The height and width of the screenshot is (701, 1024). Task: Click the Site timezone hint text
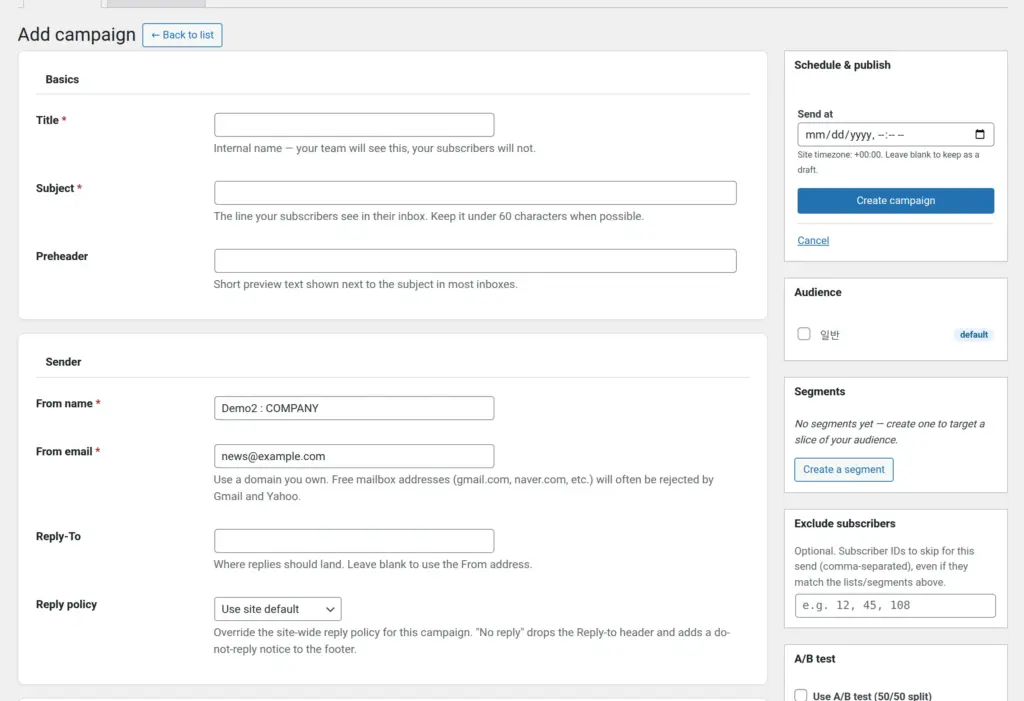(888, 162)
